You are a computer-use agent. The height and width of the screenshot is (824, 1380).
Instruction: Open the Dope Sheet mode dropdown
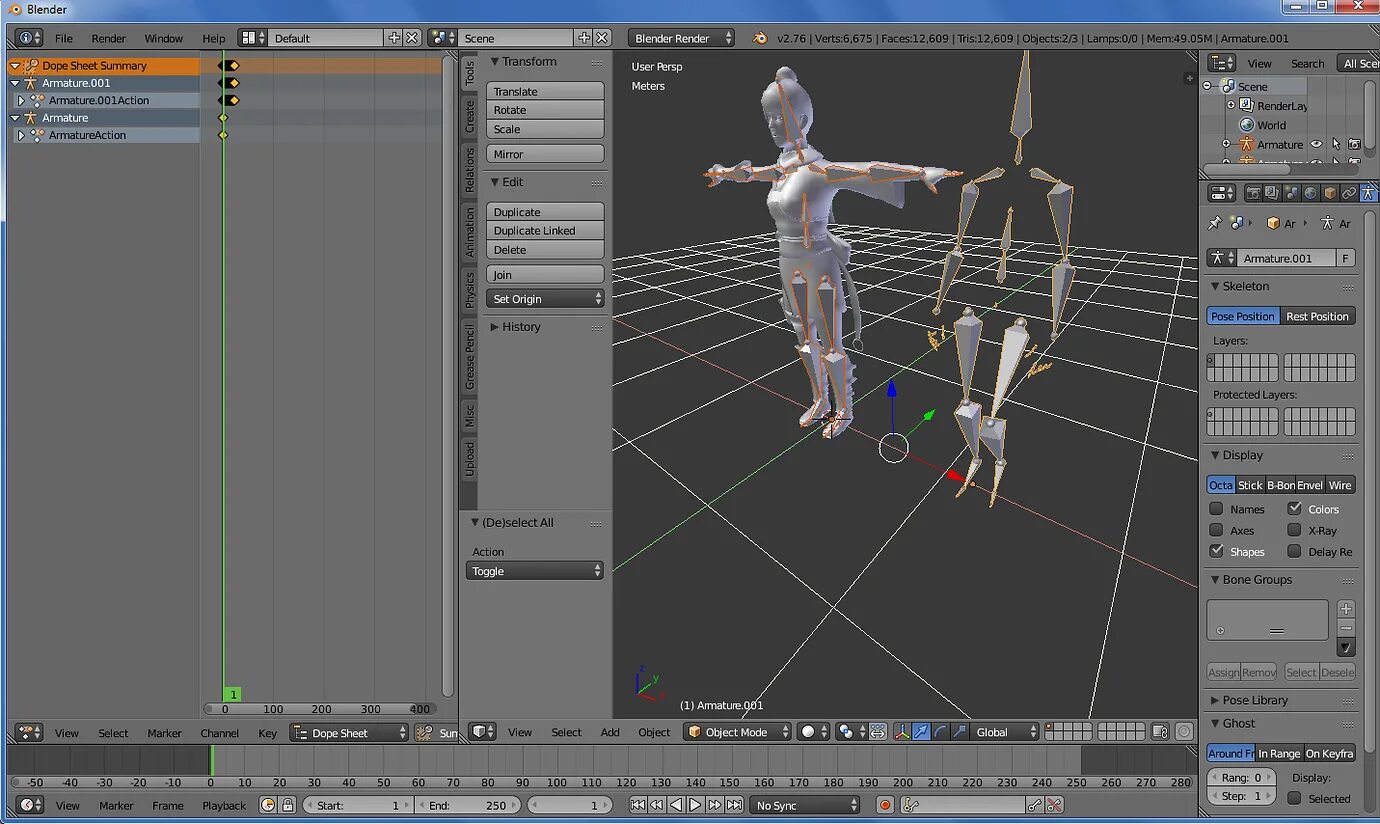coord(349,733)
